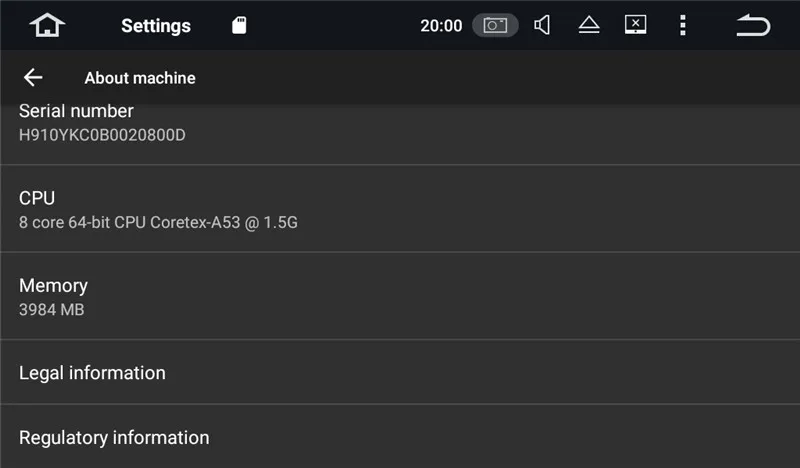The image size is (800, 468).
Task: Click the serial value H910YKC0B0020800D
Action: point(102,135)
